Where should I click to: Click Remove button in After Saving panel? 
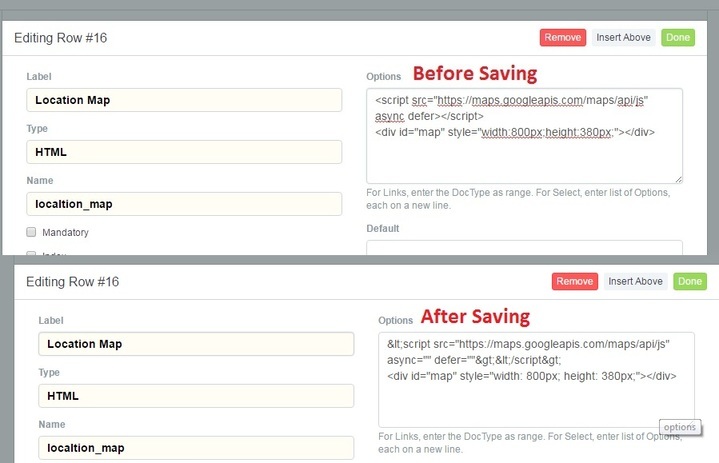tap(575, 281)
